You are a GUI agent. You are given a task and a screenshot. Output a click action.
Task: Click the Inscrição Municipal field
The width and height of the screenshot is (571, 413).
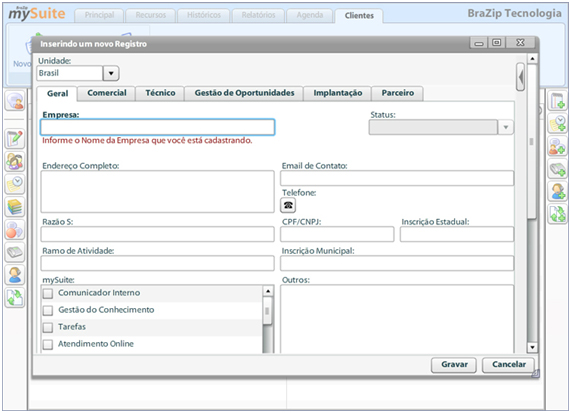(397, 263)
